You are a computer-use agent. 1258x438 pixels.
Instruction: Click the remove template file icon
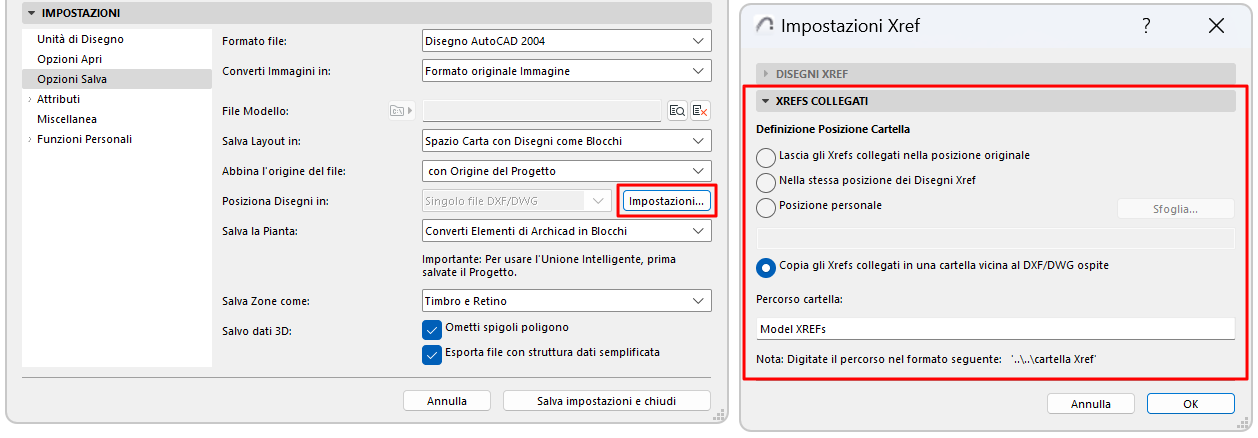[701, 111]
